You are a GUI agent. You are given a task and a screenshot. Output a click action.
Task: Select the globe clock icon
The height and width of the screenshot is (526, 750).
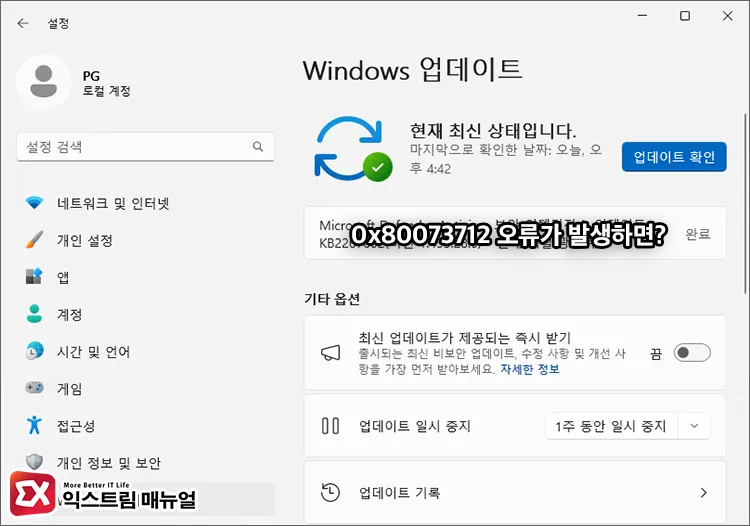pos(34,351)
